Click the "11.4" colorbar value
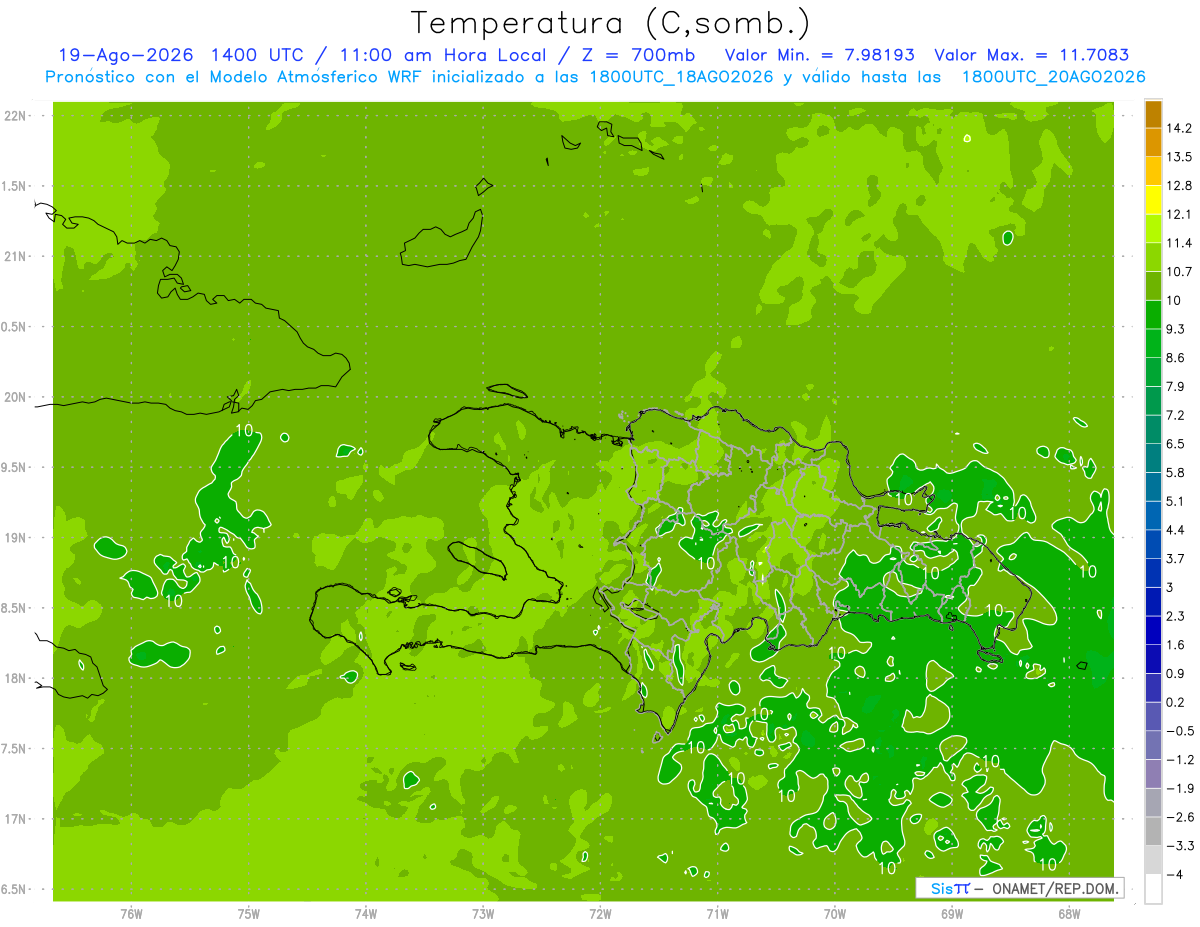 pyautogui.click(x=1179, y=243)
